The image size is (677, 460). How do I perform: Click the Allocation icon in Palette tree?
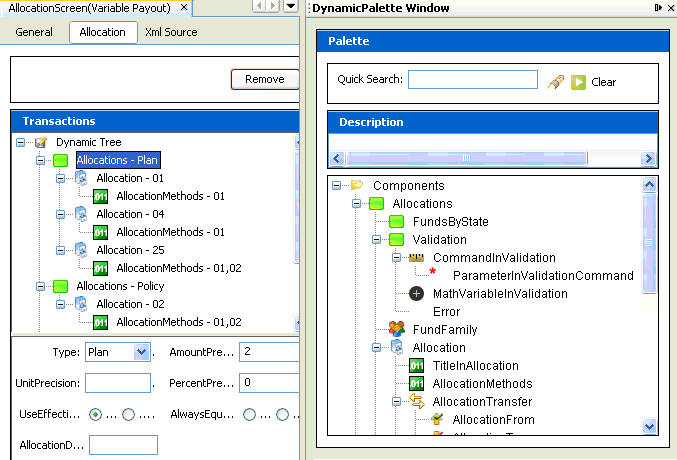pos(397,347)
